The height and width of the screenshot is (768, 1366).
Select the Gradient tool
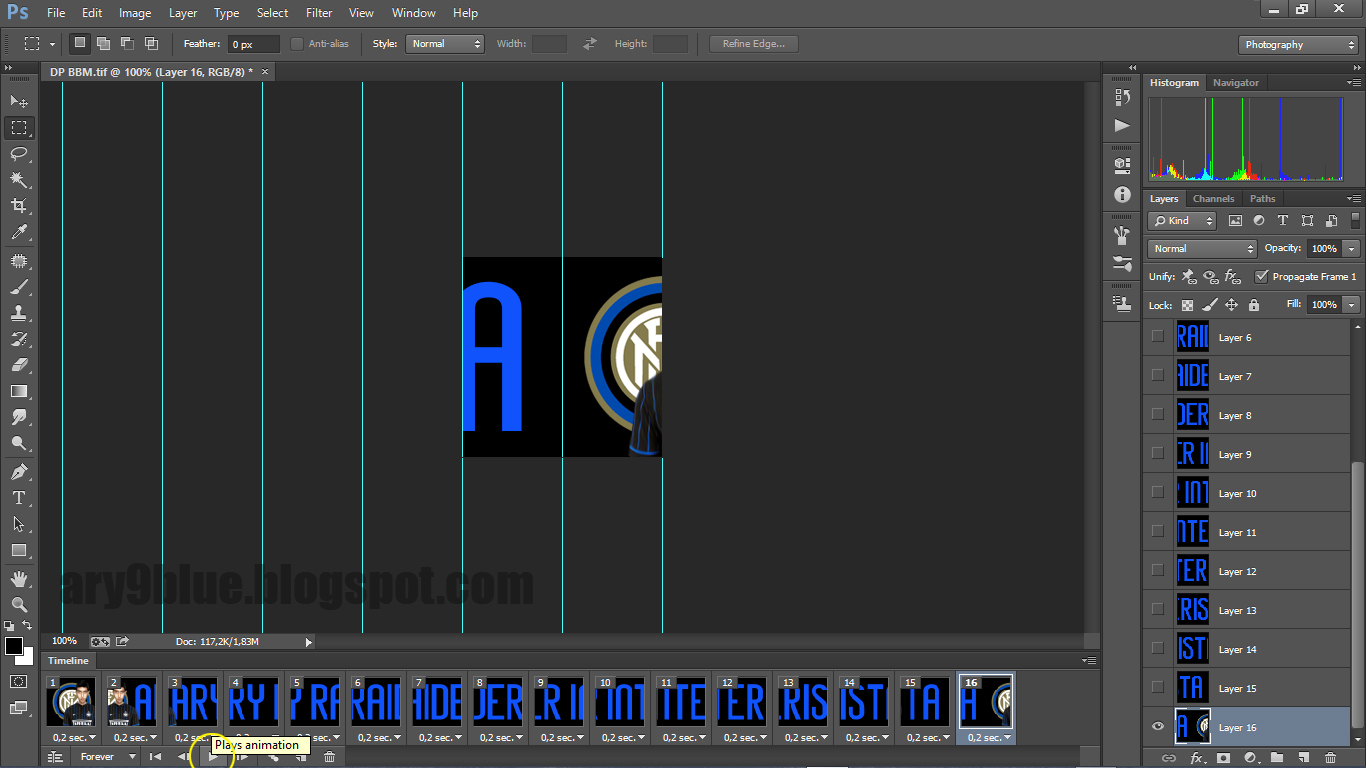19,391
